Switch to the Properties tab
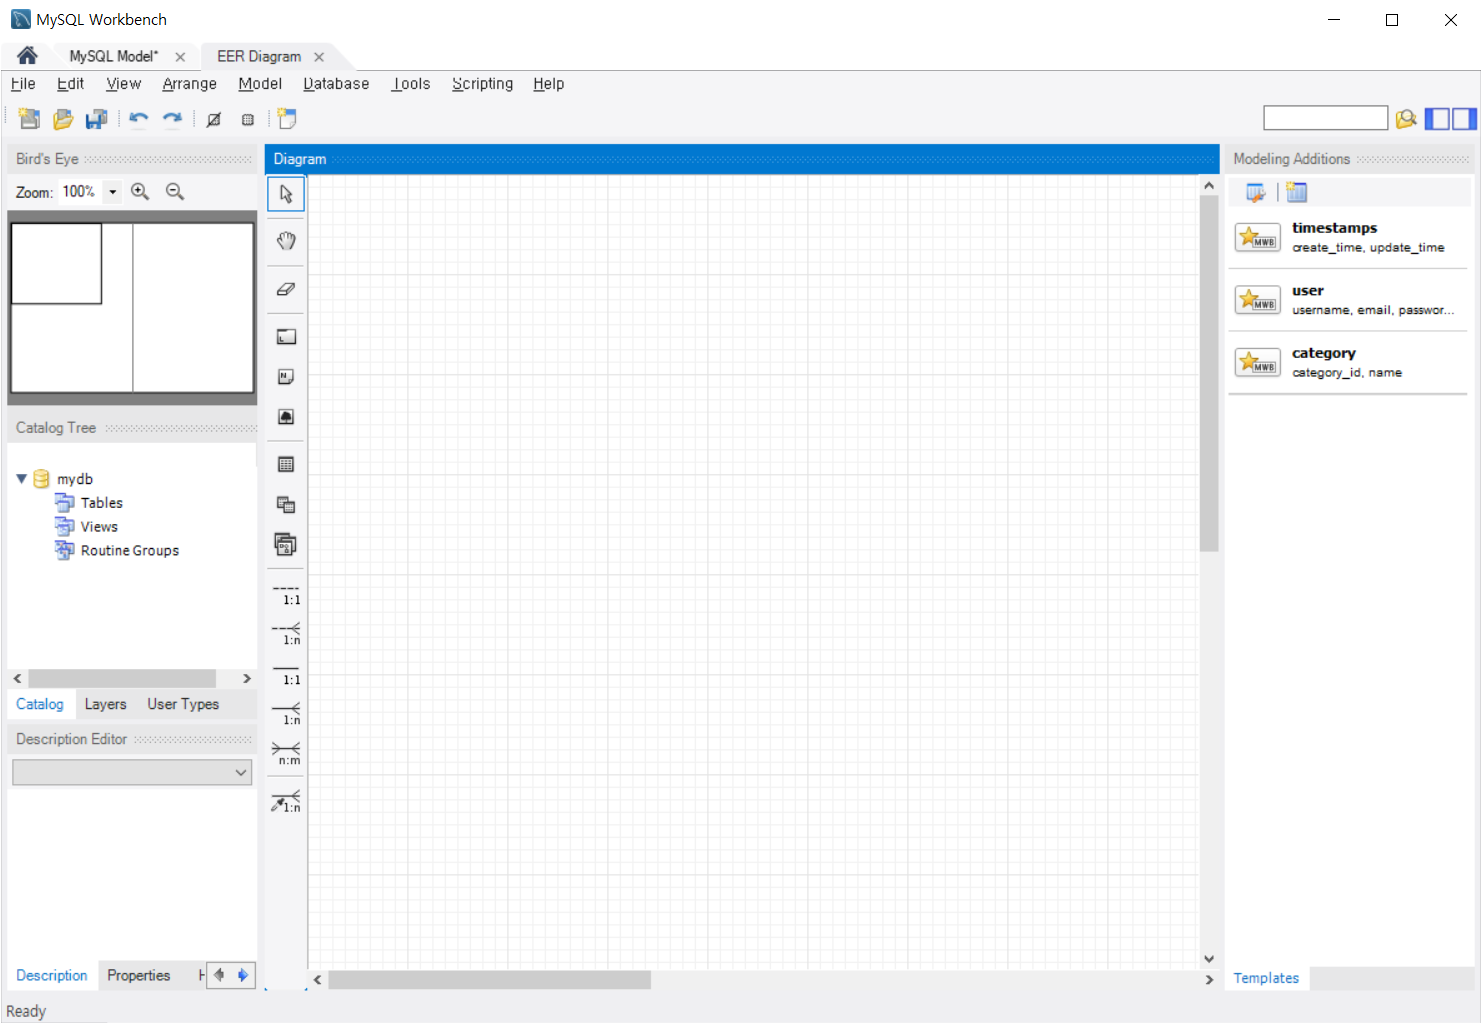 pos(139,975)
